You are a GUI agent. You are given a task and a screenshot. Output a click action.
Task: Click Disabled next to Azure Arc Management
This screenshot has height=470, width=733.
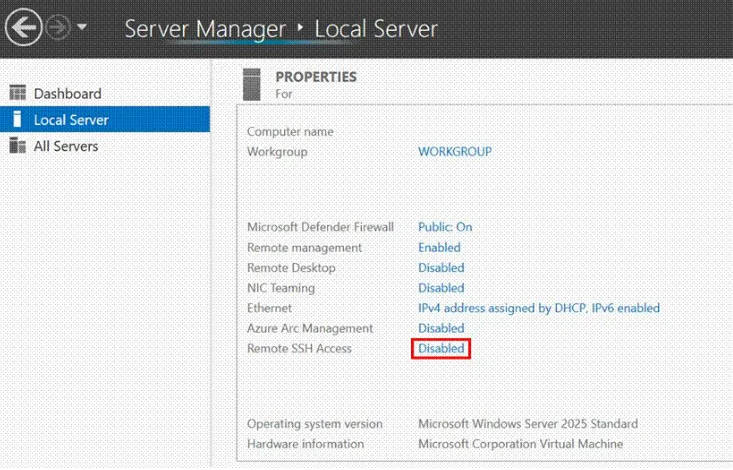(441, 328)
